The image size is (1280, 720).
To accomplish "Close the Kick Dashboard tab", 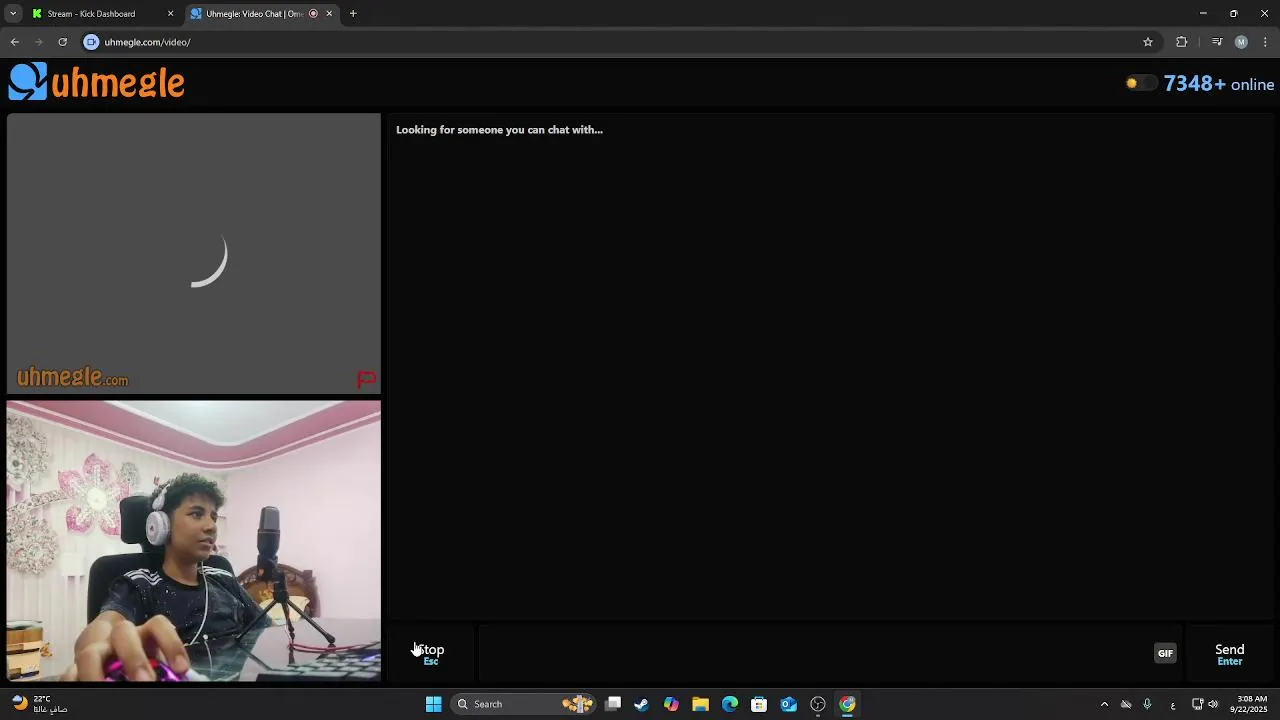I will [170, 14].
